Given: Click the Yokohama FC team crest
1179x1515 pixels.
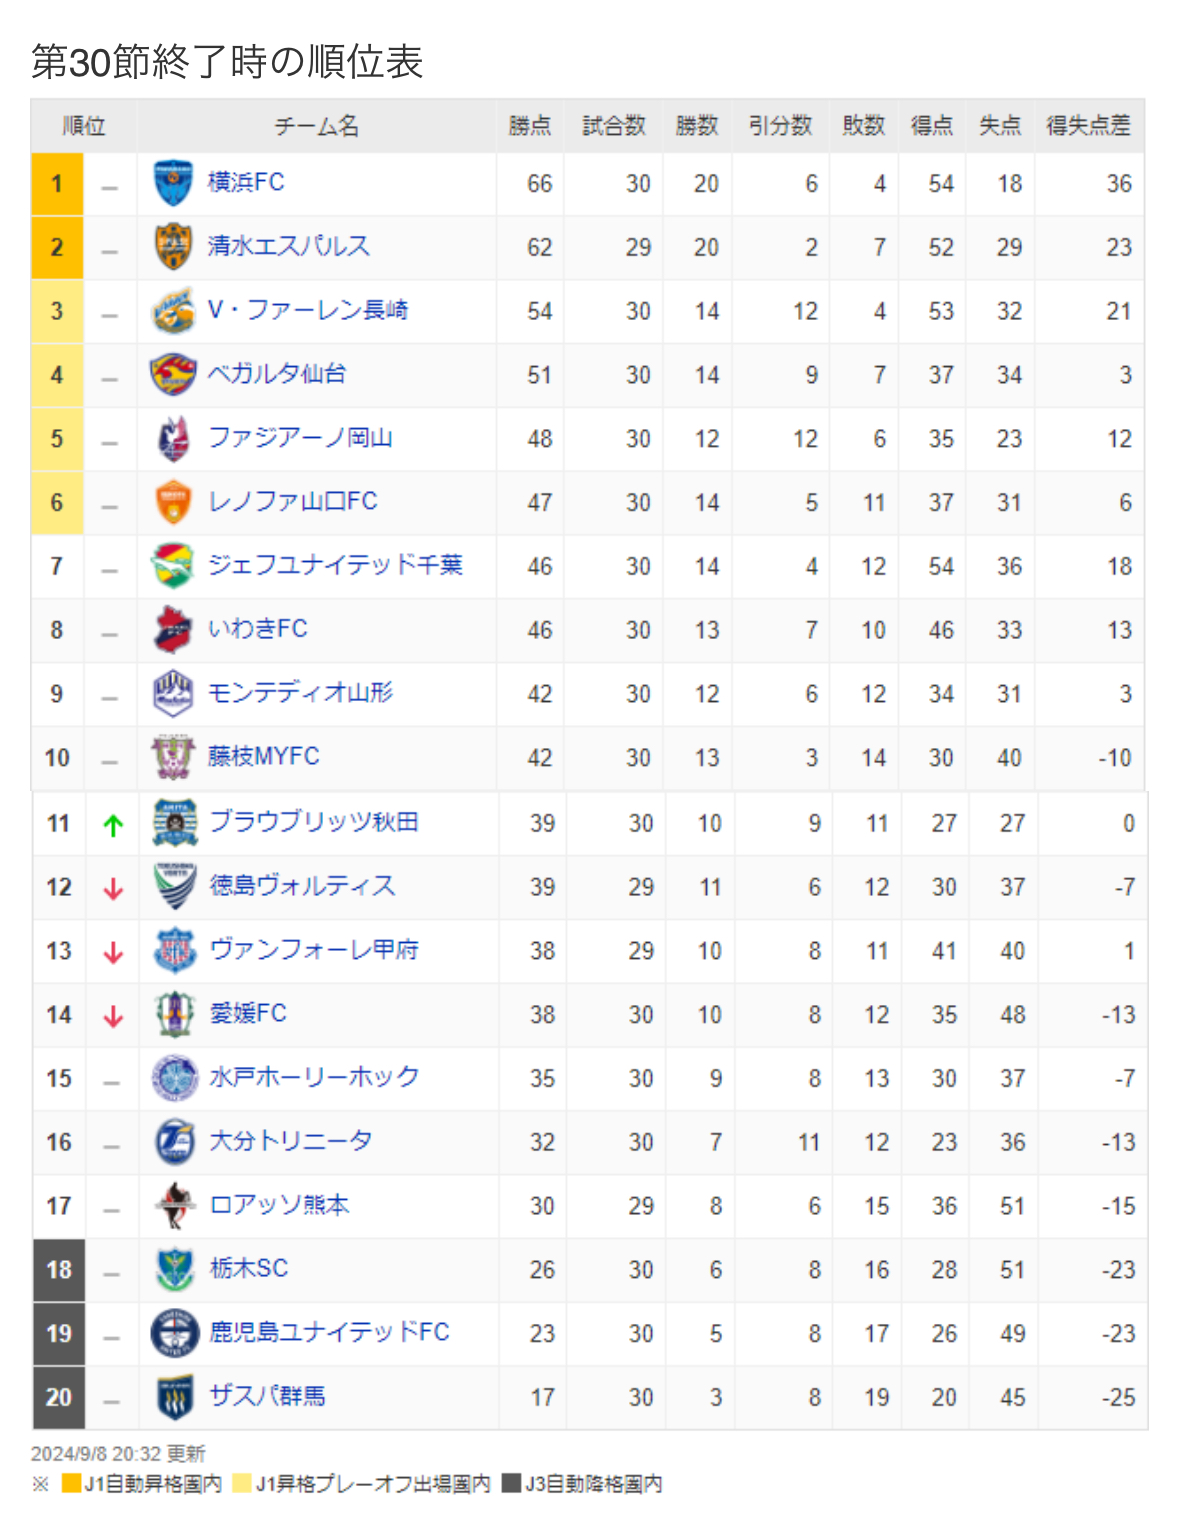Looking at the screenshot, I should point(173,183).
